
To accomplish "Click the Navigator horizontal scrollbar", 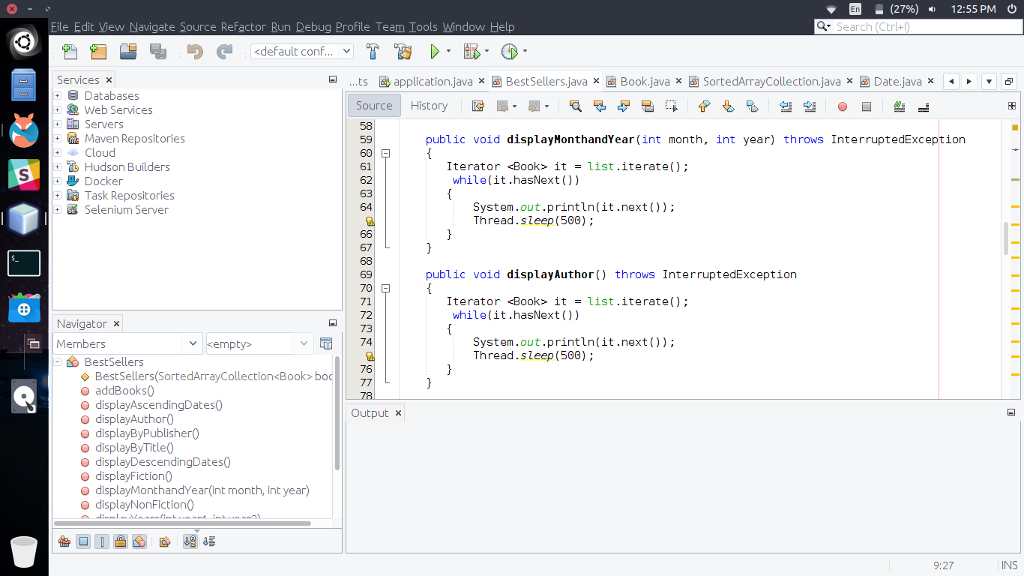I will click(x=180, y=523).
